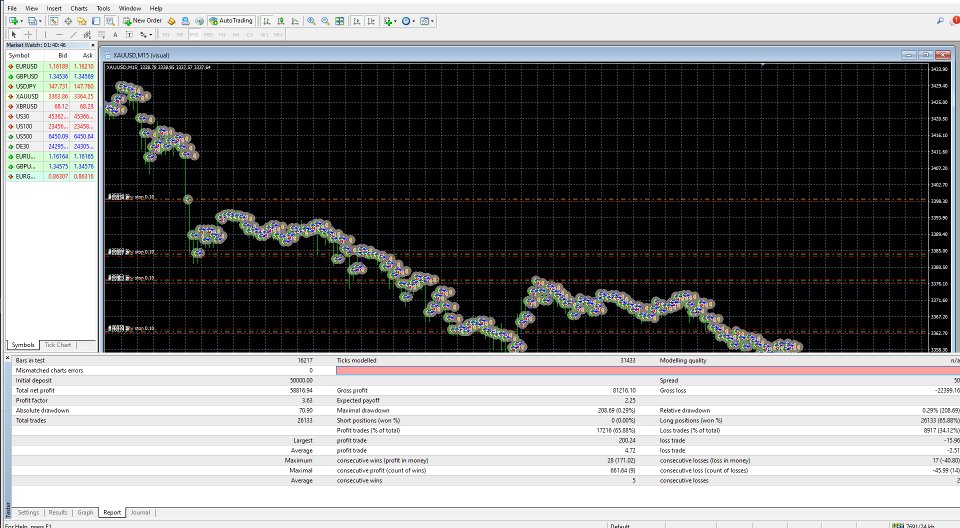The height and width of the screenshot is (528, 960).
Task: Toggle the Strategy Tester panel
Action: click(x=110, y=21)
